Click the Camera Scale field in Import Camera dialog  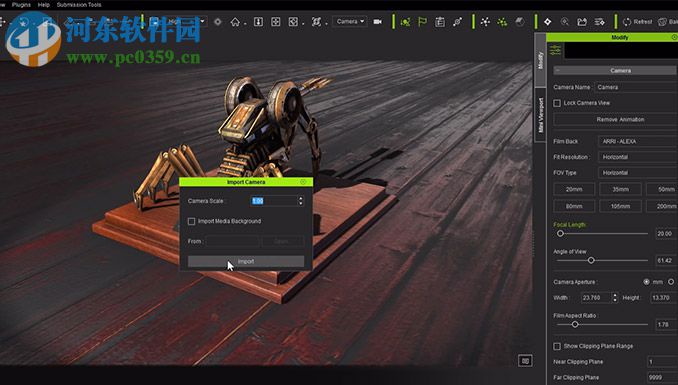pyautogui.click(x=274, y=201)
